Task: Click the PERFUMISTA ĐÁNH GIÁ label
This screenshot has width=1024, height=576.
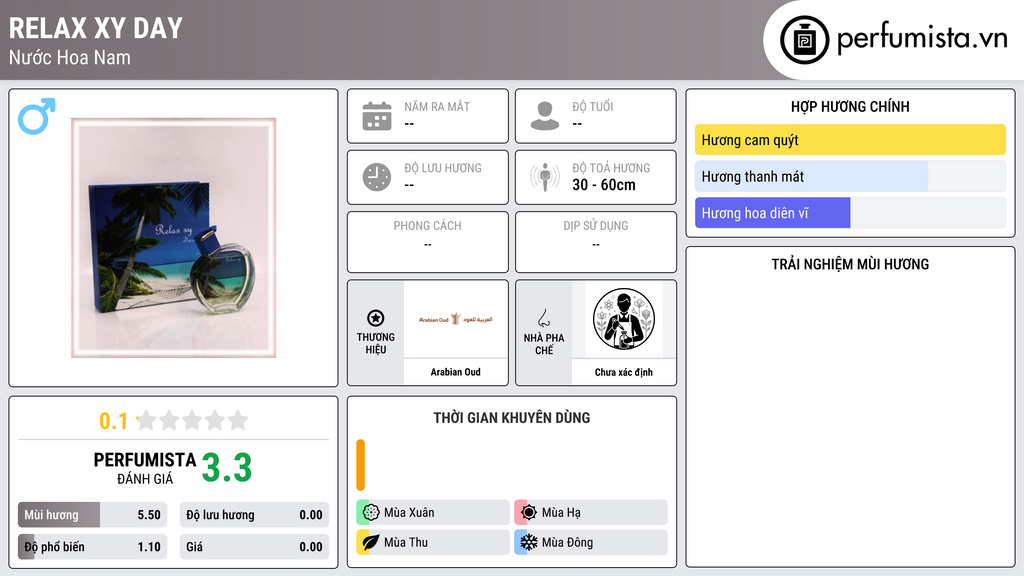Action: tap(145, 468)
